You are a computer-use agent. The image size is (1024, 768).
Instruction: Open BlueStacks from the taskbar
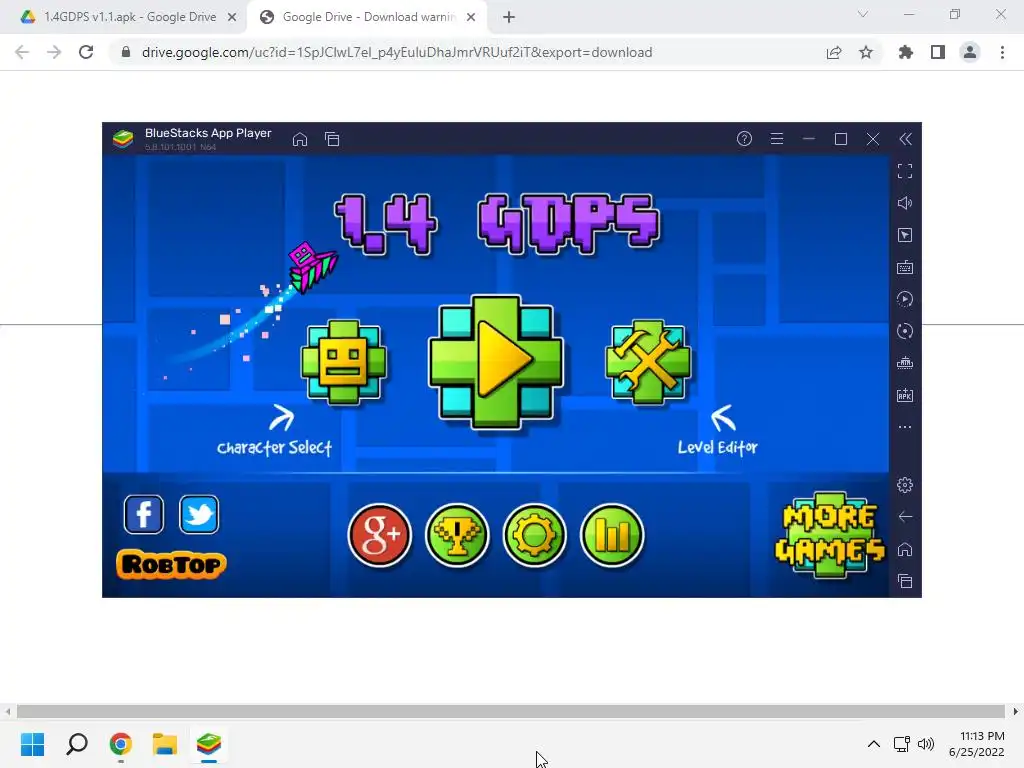click(209, 744)
